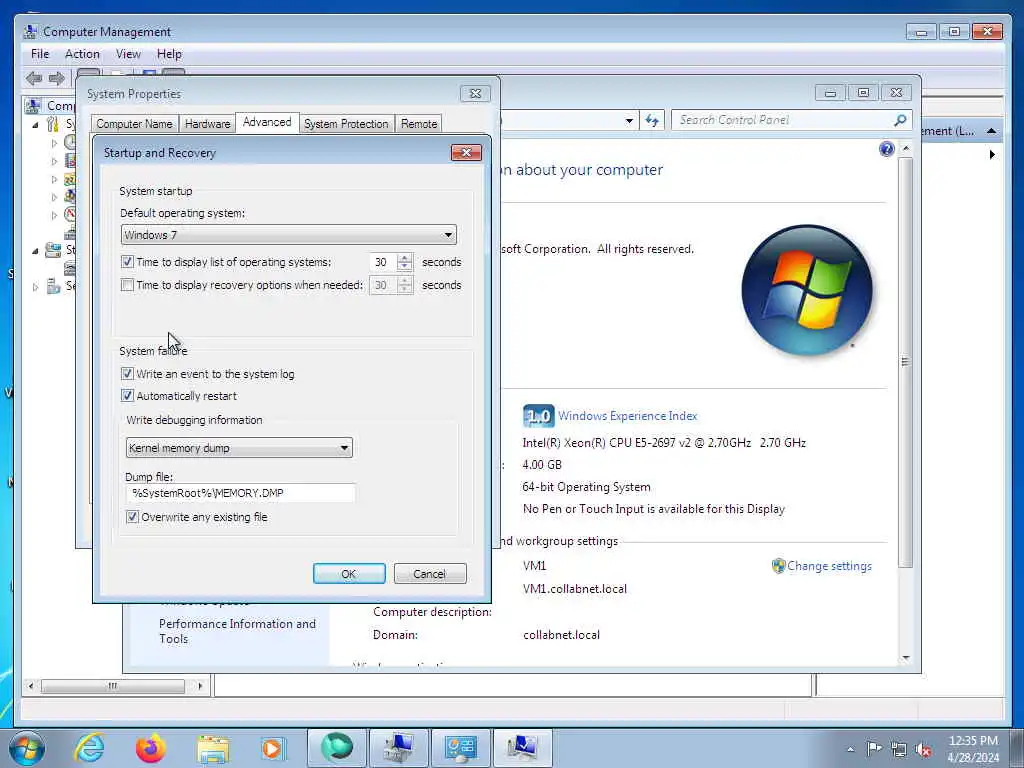Enable Time to display recovery options when needed
Image resolution: width=1024 pixels, height=768 pixels.
[127, 285]
